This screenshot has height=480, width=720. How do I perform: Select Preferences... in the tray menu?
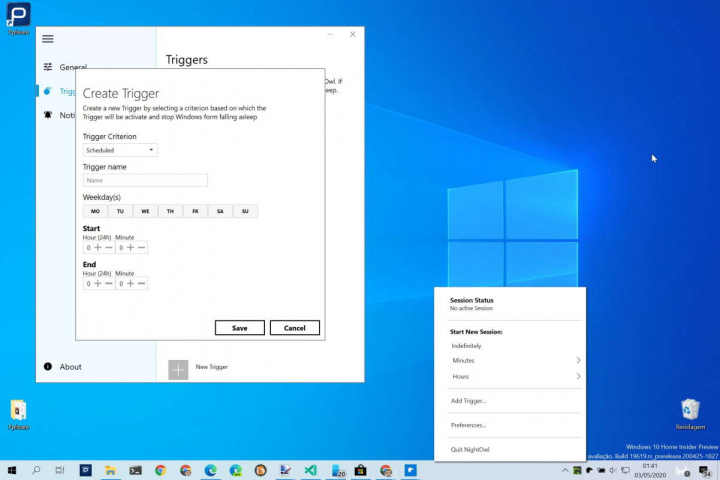[469, 425]
